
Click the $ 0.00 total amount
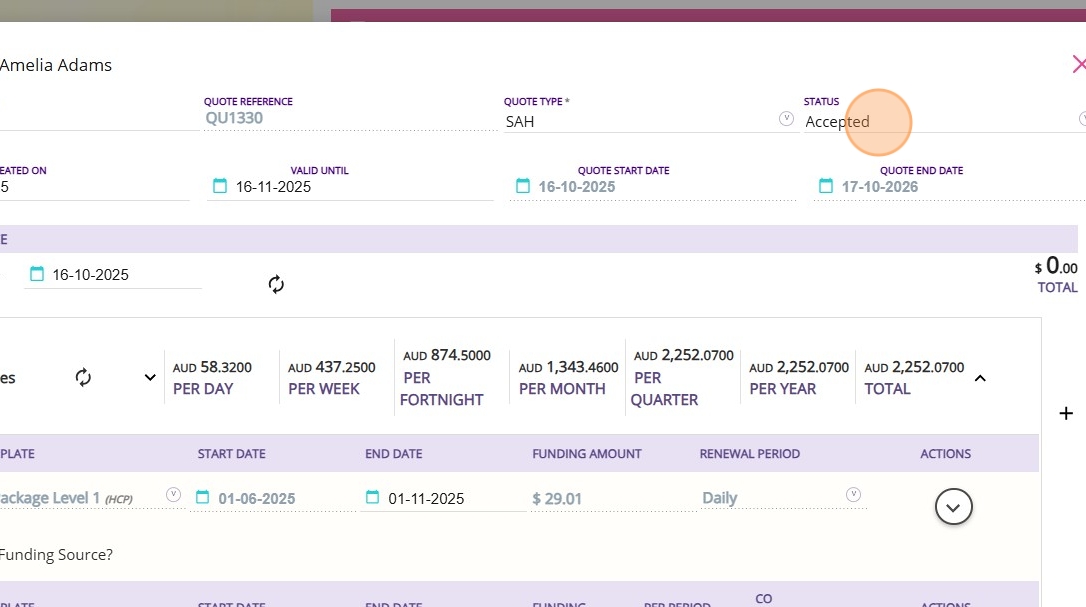click(x=1056, y=265)
